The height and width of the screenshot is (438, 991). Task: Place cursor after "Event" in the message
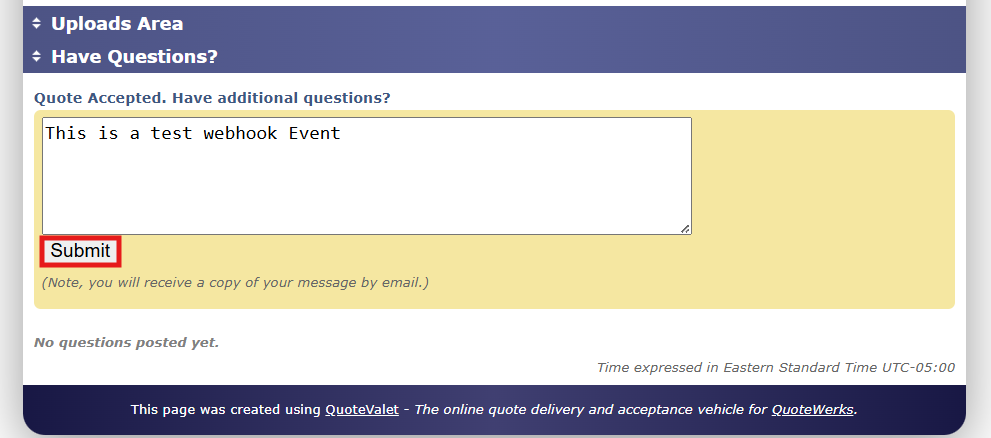click(x=342, y=133)
